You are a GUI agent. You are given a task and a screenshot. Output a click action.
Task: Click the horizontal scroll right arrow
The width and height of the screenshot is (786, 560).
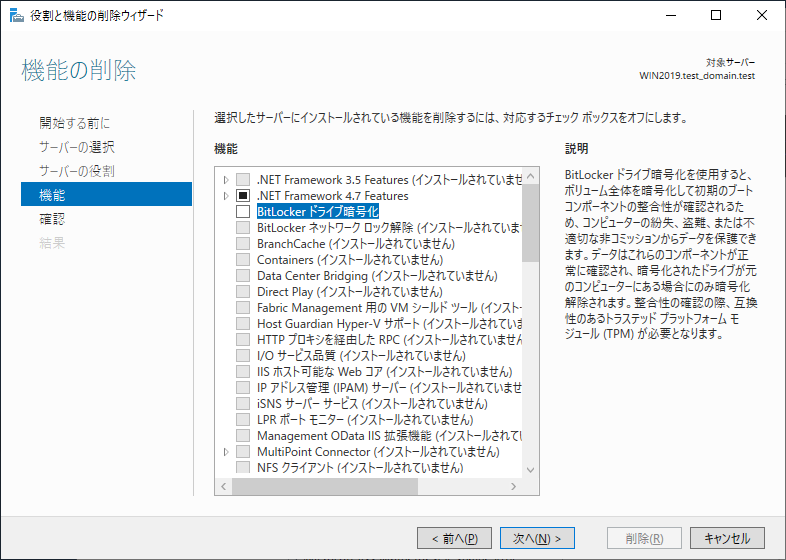tap(513, 486)
